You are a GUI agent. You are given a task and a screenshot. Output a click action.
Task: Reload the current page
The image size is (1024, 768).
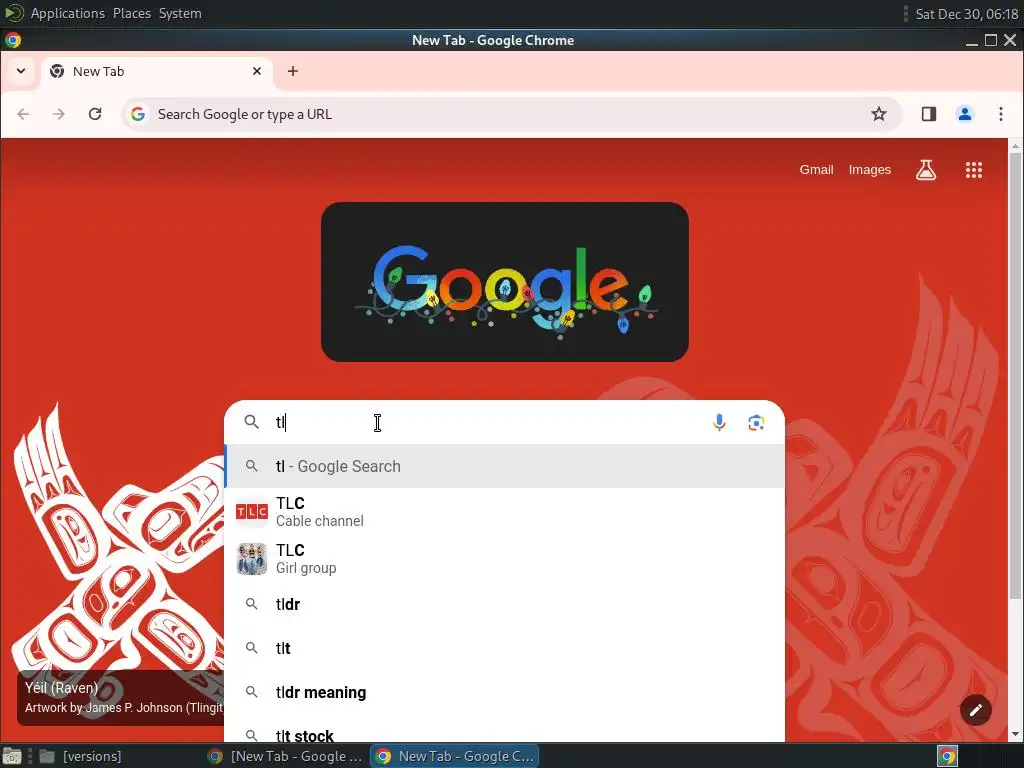(95, 114)
